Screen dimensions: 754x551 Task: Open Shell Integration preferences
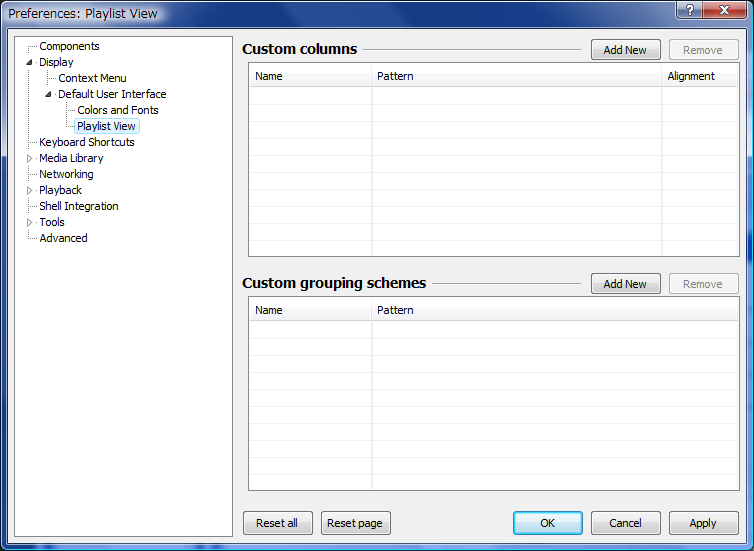click(78, 206)
